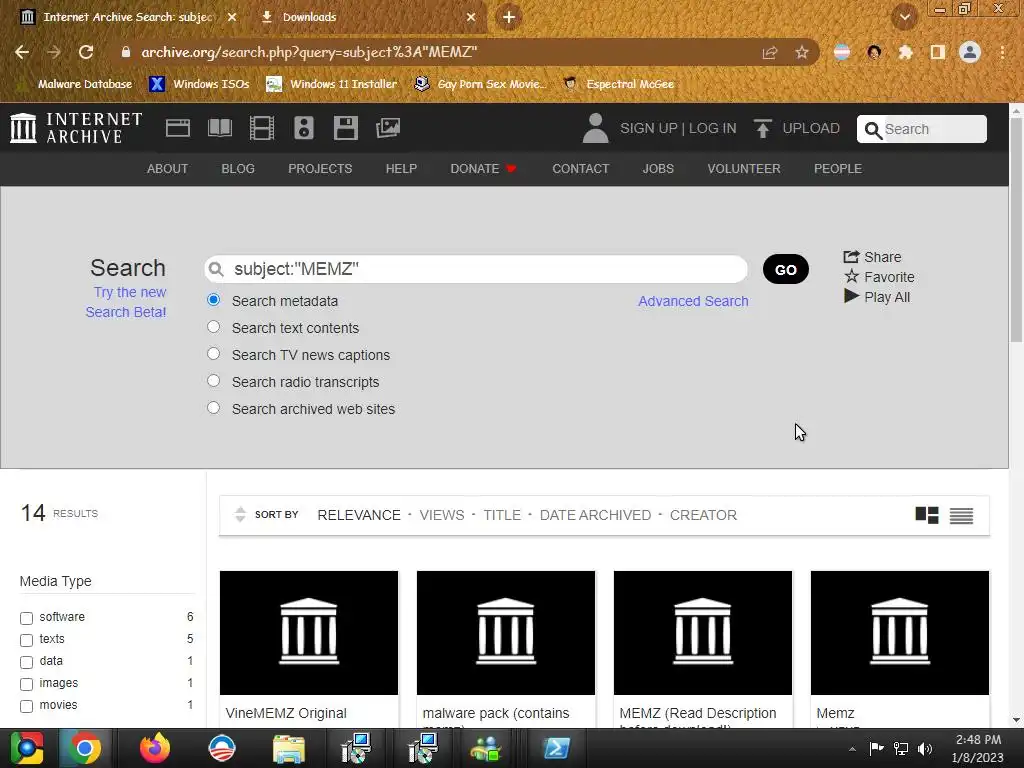1024x768 pixels.
Task: Sort results by TITLE
Action: (502, 515)
